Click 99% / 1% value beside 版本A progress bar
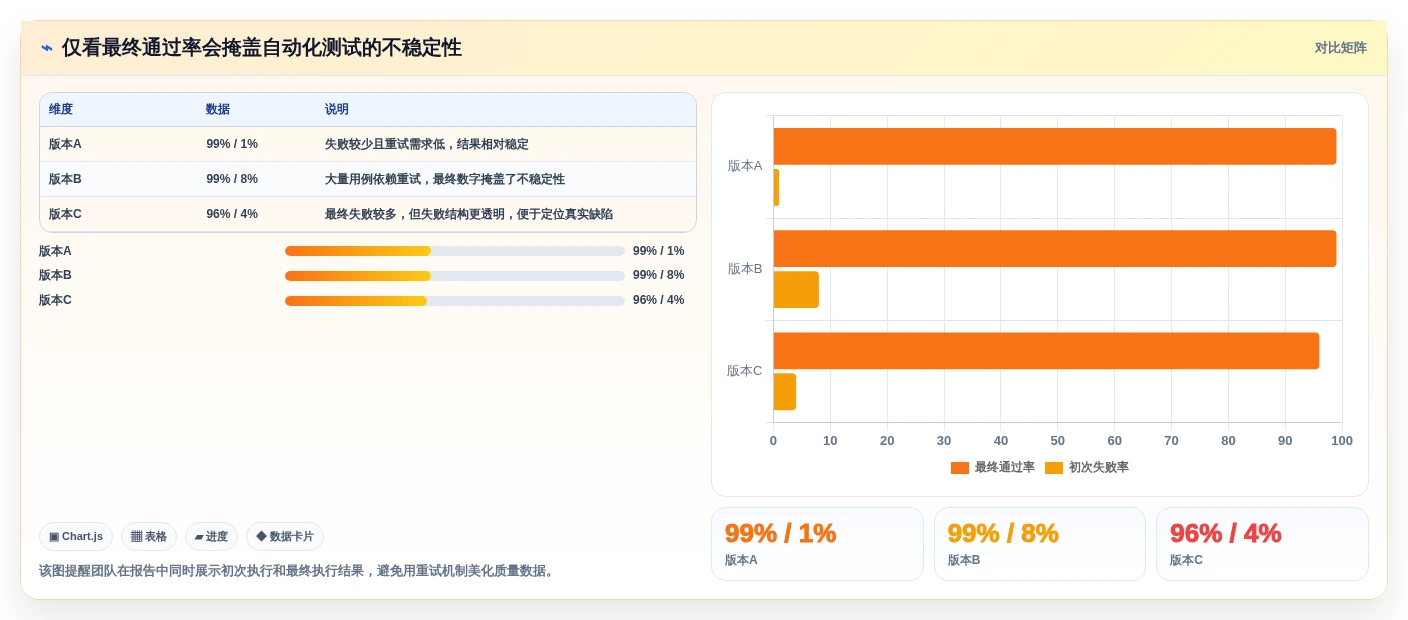This screenshot has height=620, width=1408. [659, 251]
